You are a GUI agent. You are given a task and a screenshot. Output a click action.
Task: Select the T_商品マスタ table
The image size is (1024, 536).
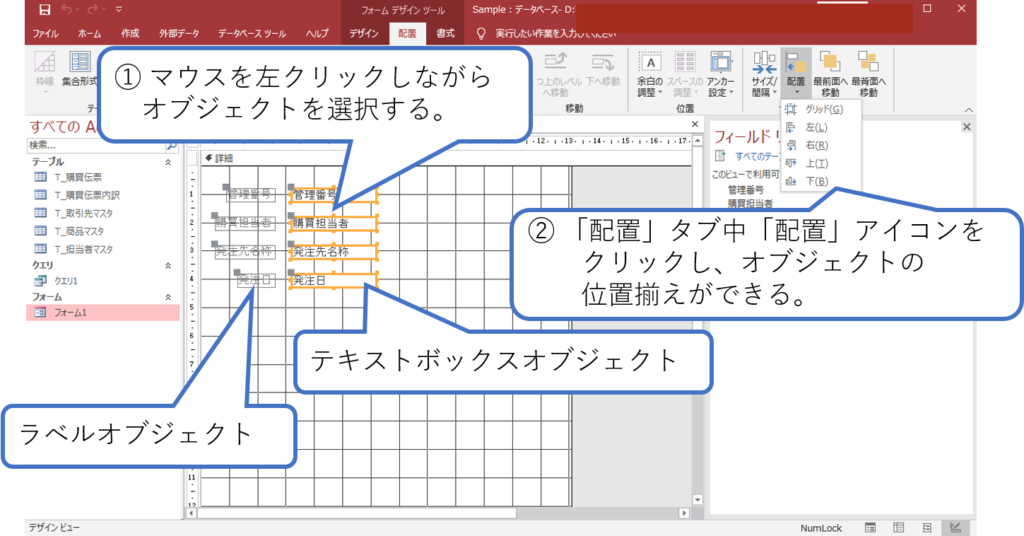pos(103,231)
